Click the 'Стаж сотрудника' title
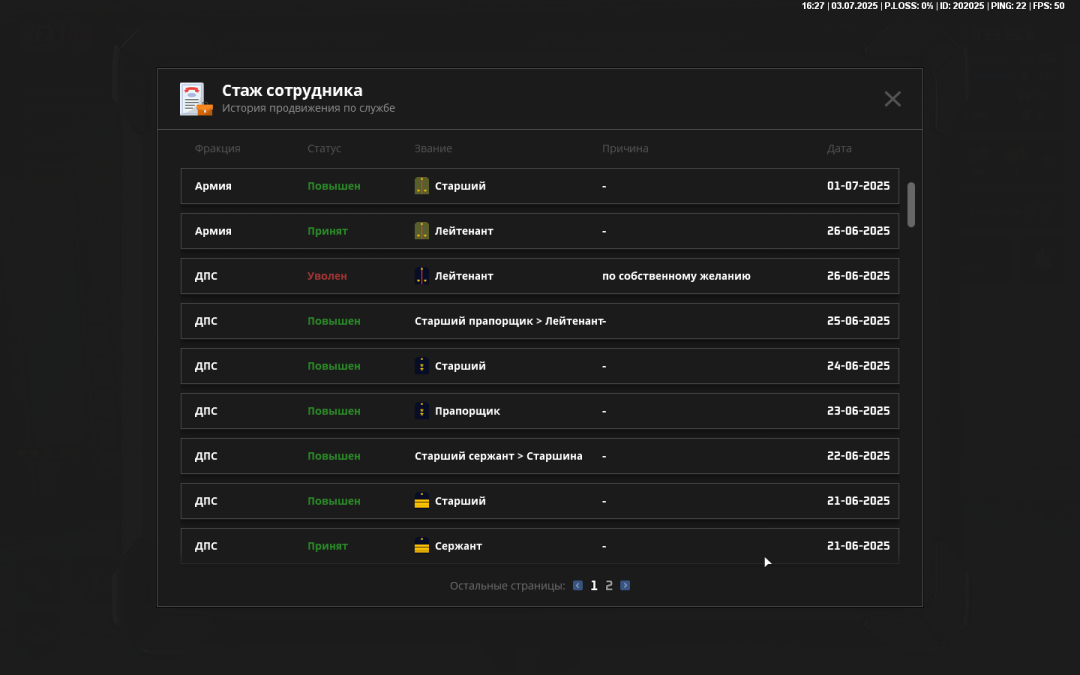The height and width of the screenshot is (675, 1080). click(x=292, y=90)
